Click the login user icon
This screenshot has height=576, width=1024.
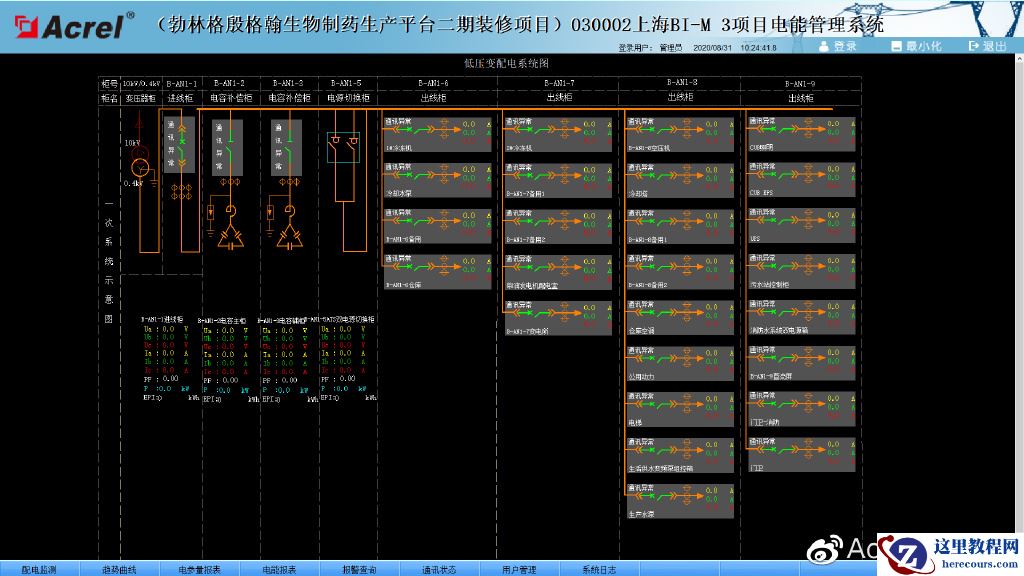click(825, 46)
